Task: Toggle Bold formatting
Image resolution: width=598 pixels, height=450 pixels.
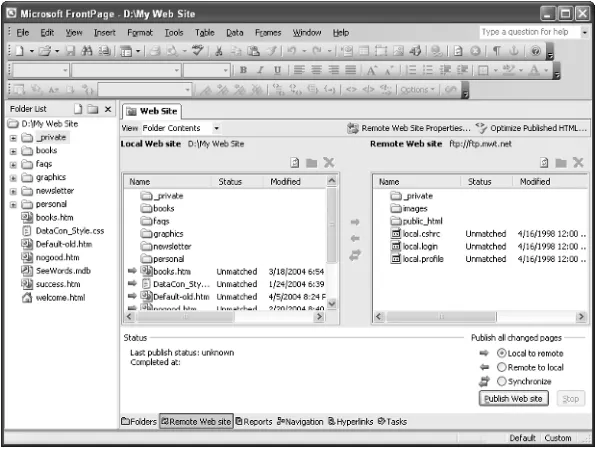Action: [243, 70]
